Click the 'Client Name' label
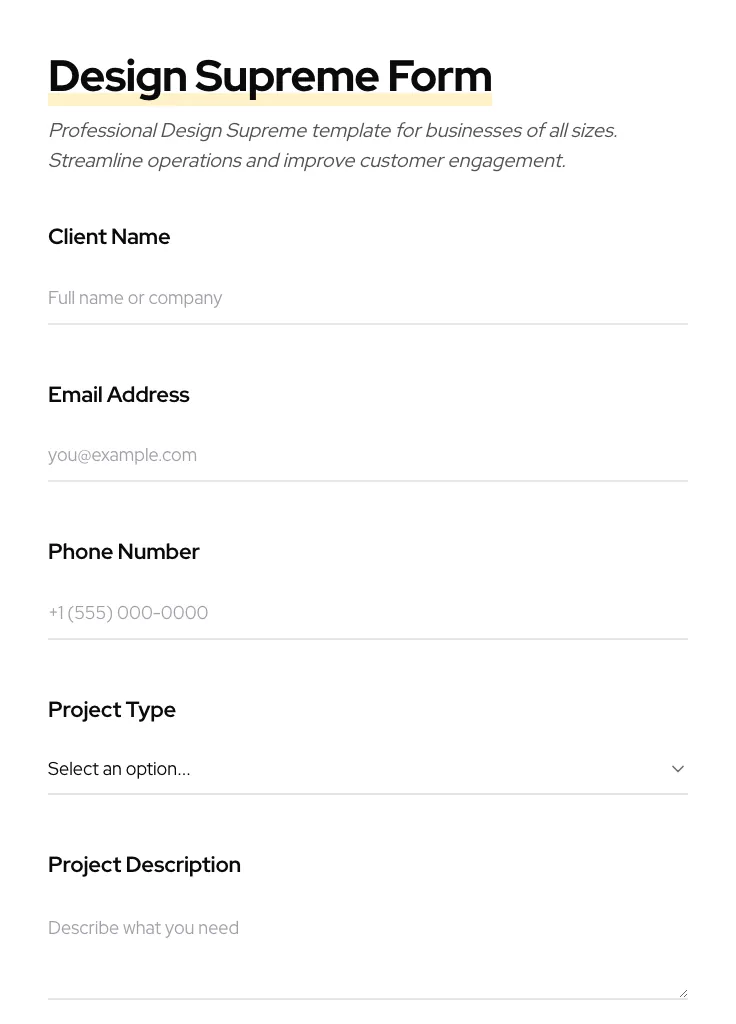736x1024 pixels. pos(109,237)
